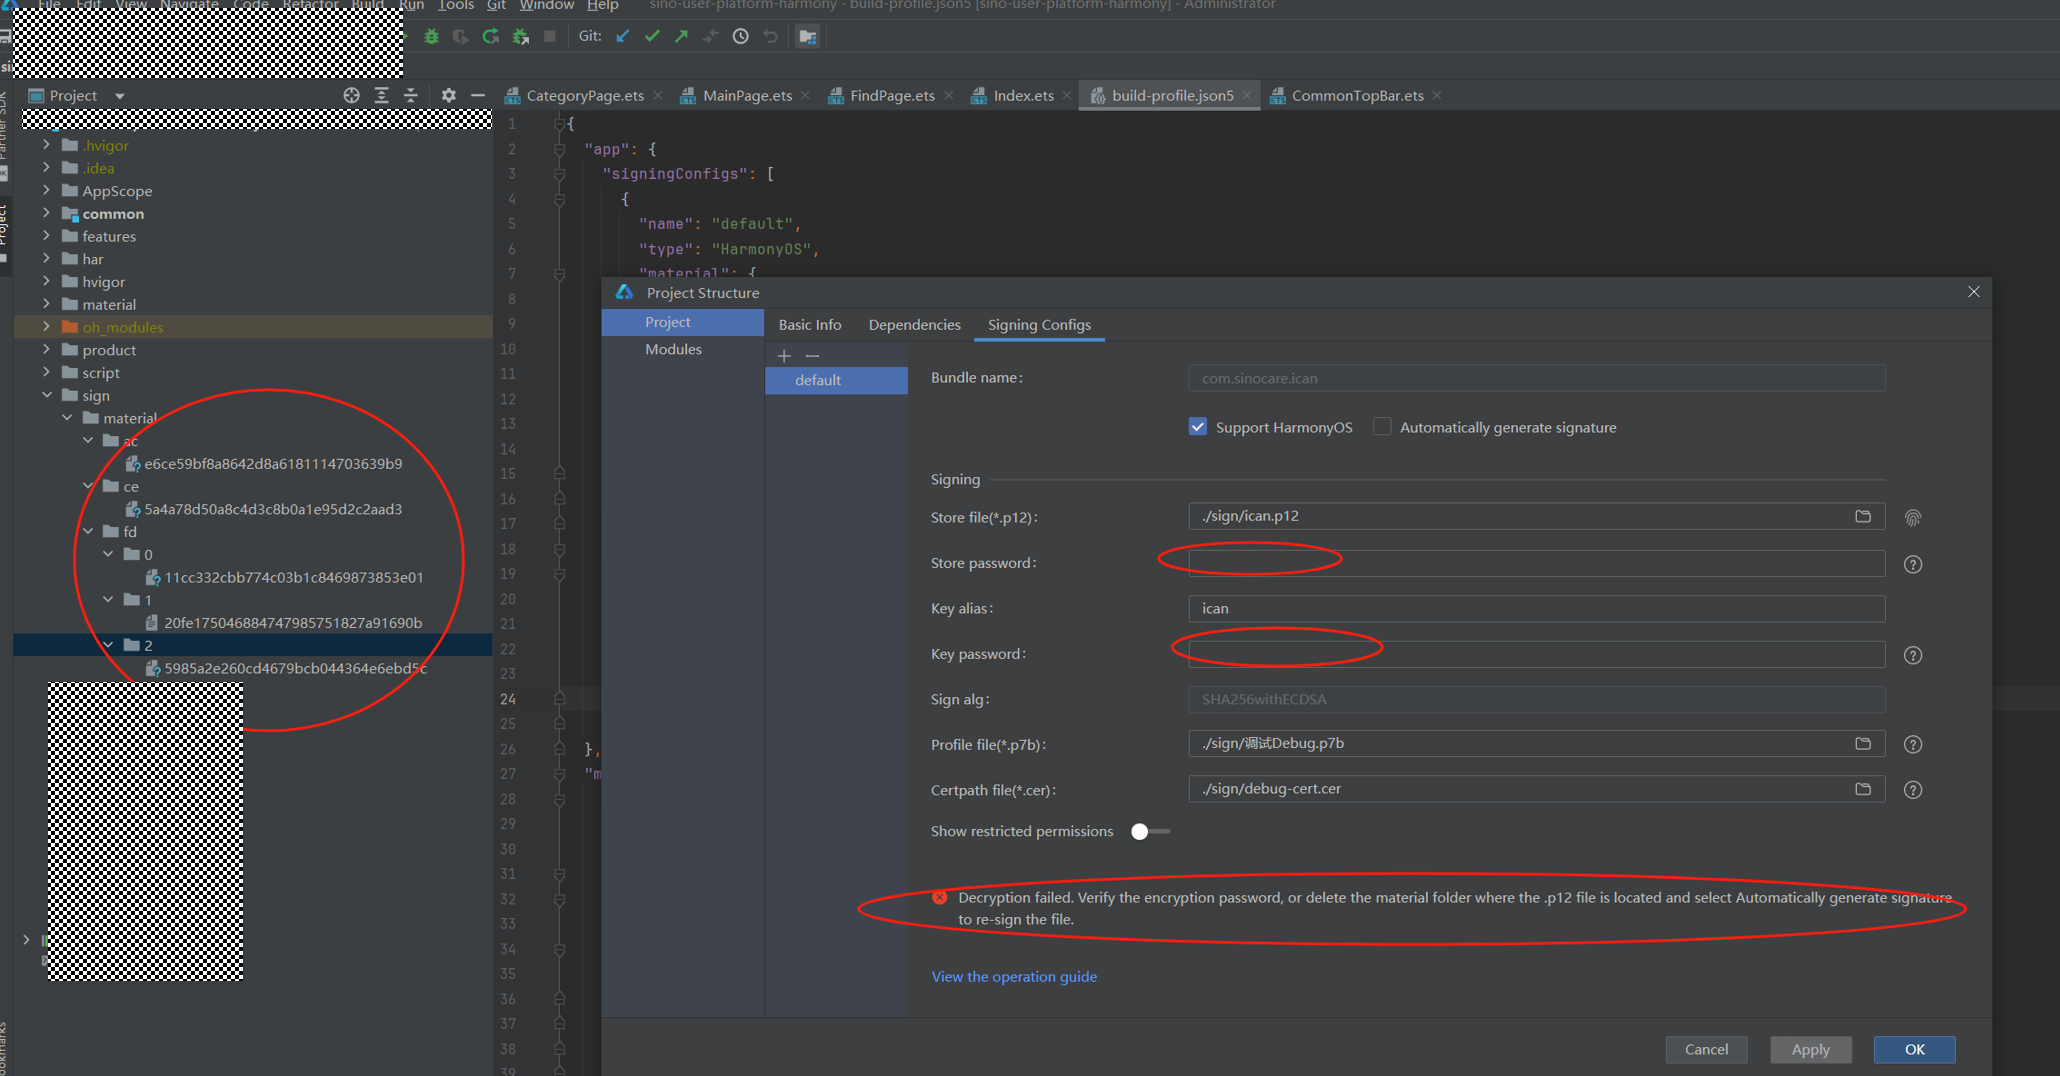Click the Collapse All icon in Project panel

click(410, 95)
